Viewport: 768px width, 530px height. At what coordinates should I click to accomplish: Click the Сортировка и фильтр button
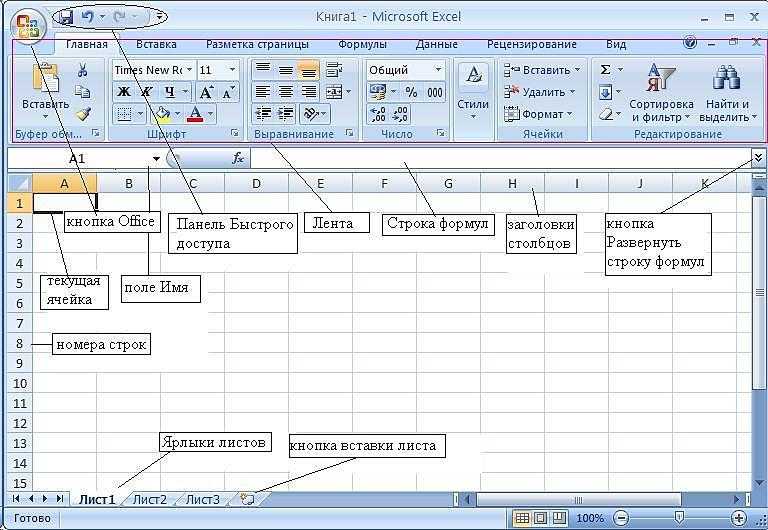point(661,93)
